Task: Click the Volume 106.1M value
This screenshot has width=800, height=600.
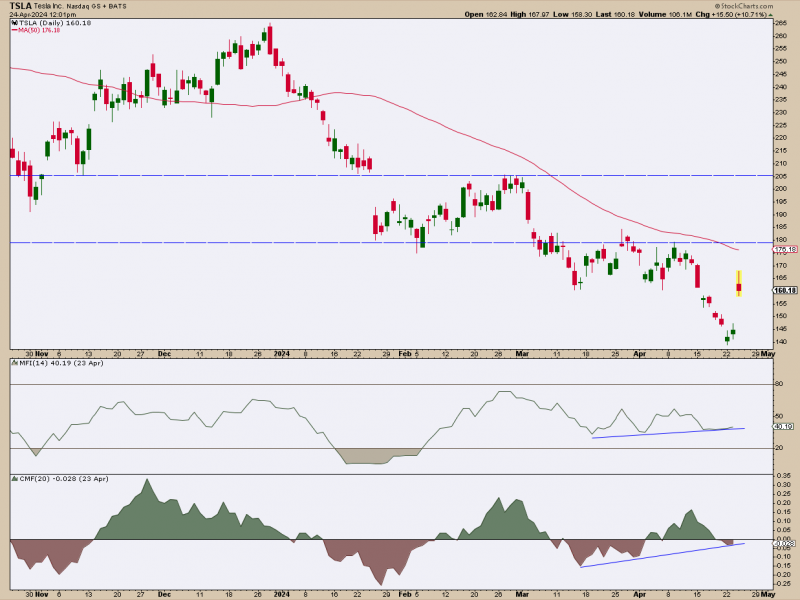Action: (665, 15)
